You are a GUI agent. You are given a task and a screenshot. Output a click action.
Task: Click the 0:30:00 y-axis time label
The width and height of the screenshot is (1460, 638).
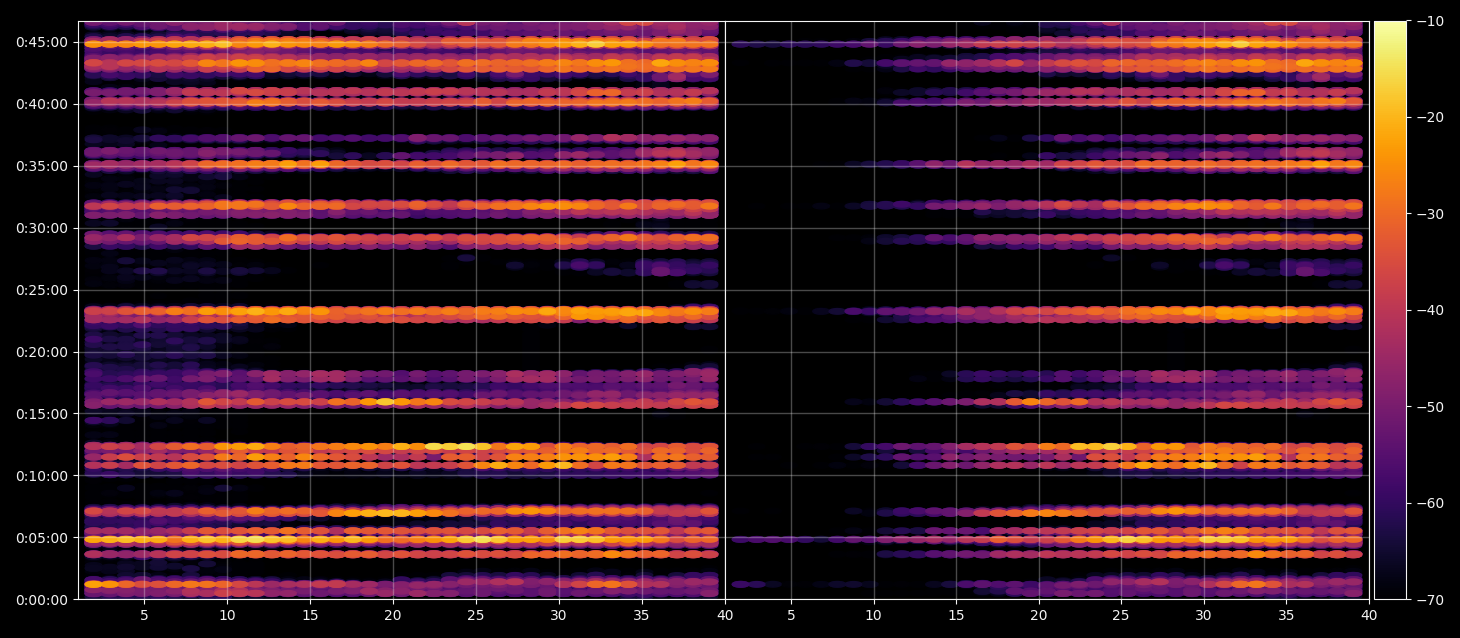(x=42, y=227)
